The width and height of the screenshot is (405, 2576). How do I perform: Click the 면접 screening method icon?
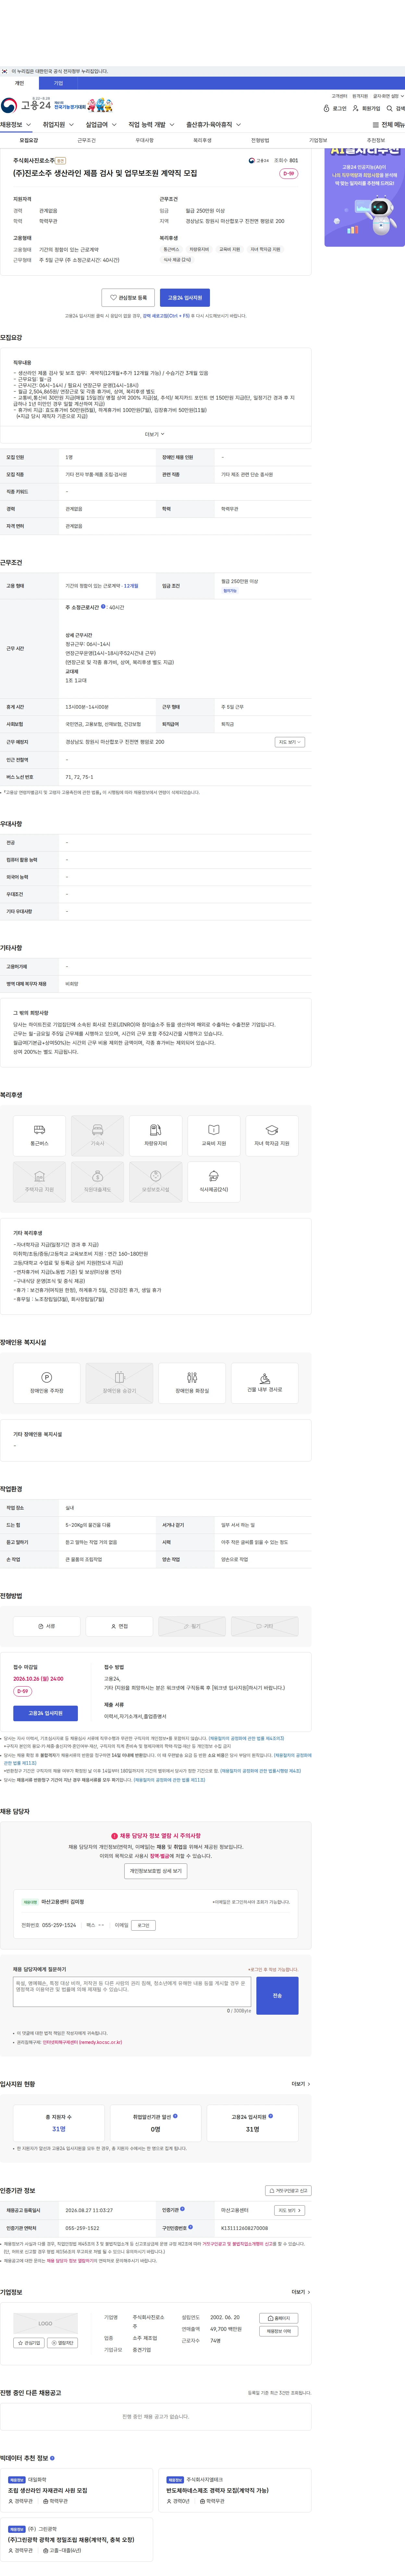[119, 1626]
